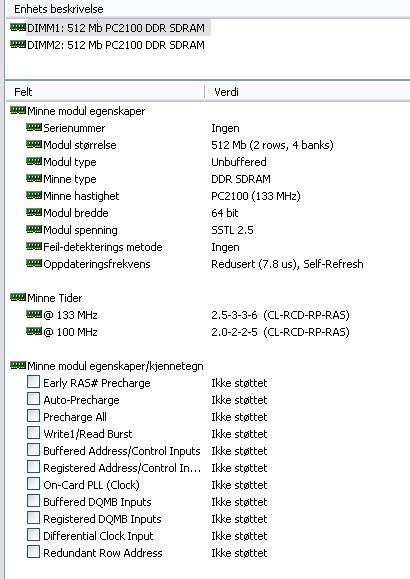Select the DIMM2 memory module icon
This screenshot has width=410, height=579.
coord(18,44)
